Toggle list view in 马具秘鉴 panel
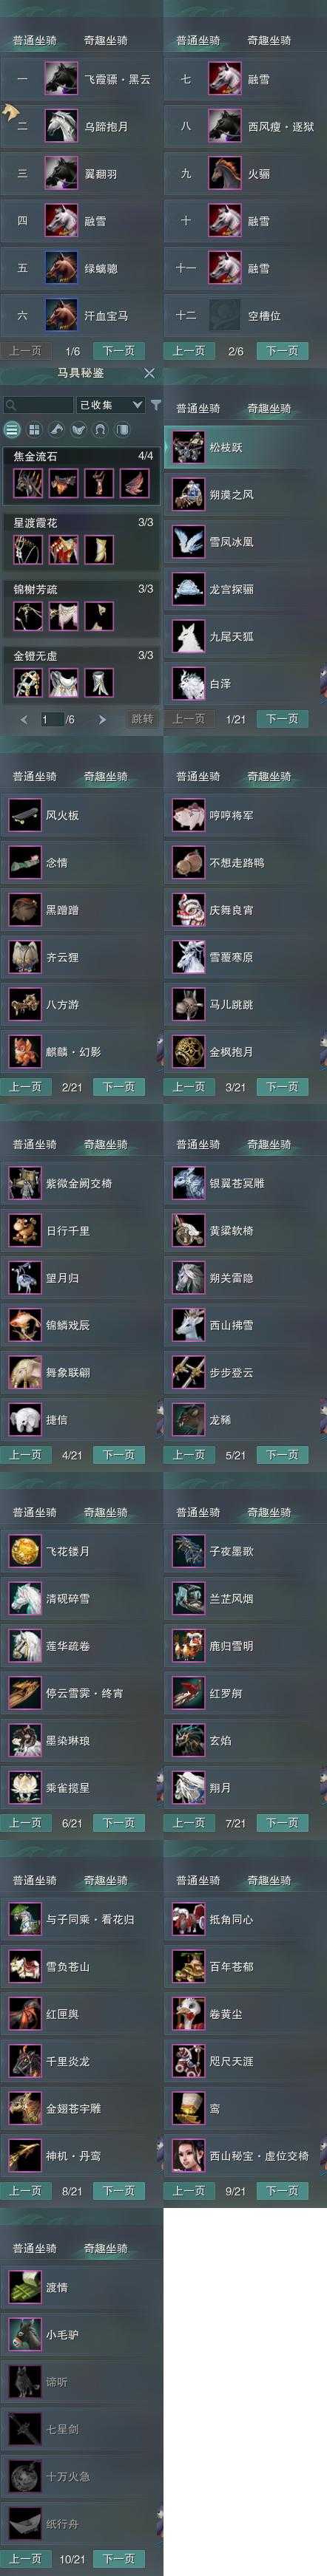Screen dimensions: 327x2576 [12, 430]
